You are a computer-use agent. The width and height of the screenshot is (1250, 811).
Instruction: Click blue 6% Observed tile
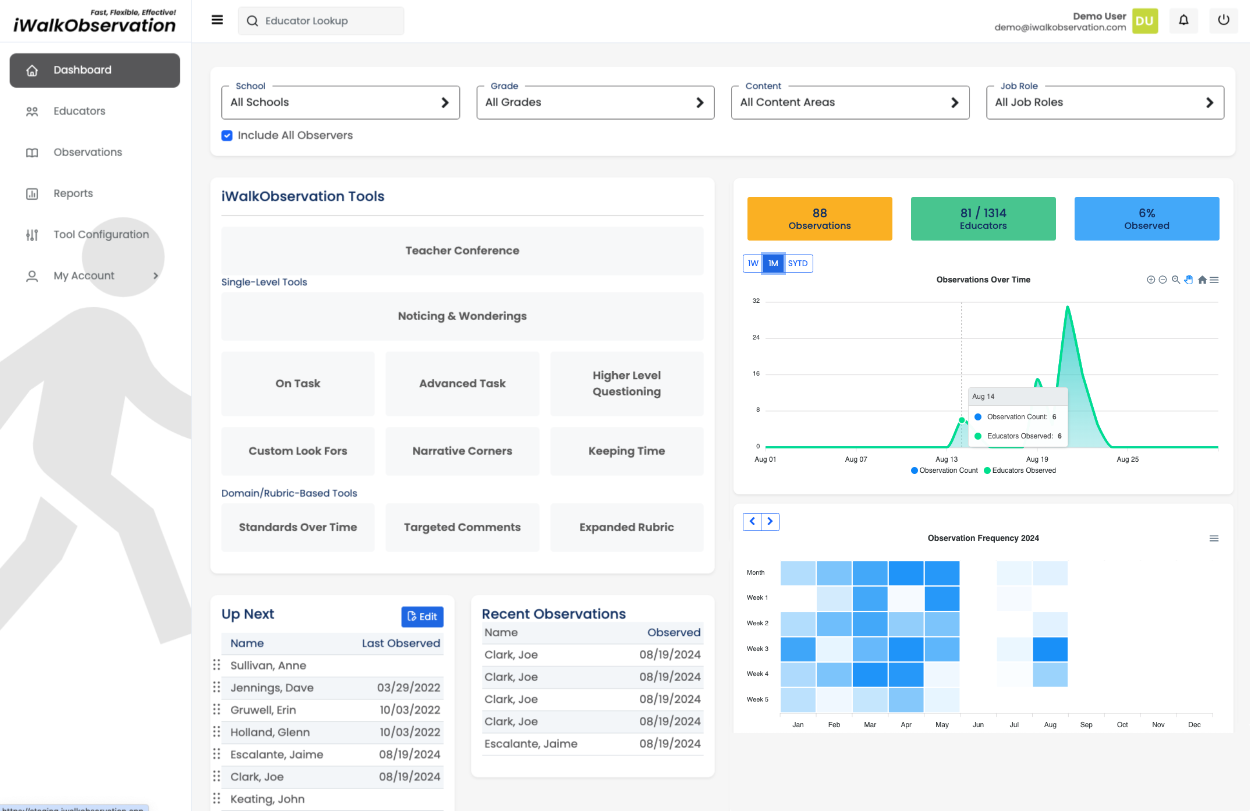click(1147, 219)
